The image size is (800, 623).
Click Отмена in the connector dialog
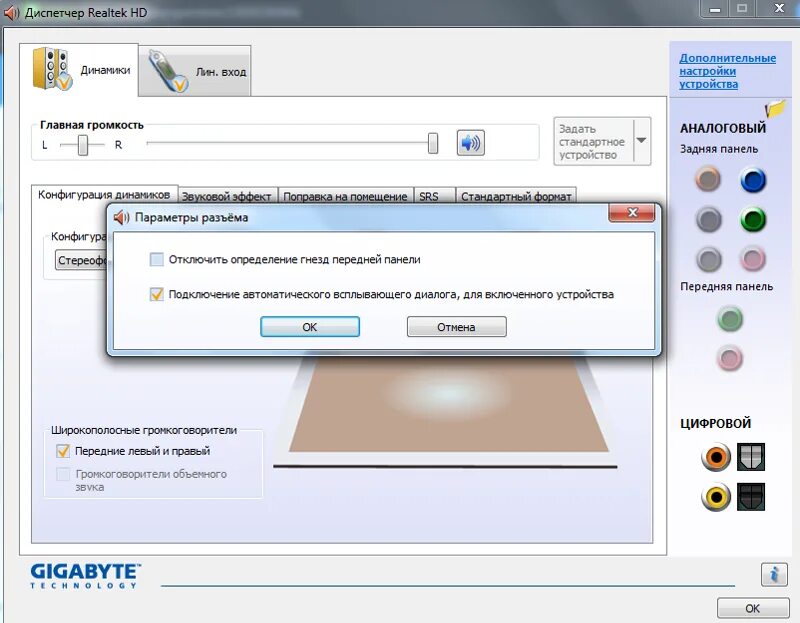(x=457, y=327)
